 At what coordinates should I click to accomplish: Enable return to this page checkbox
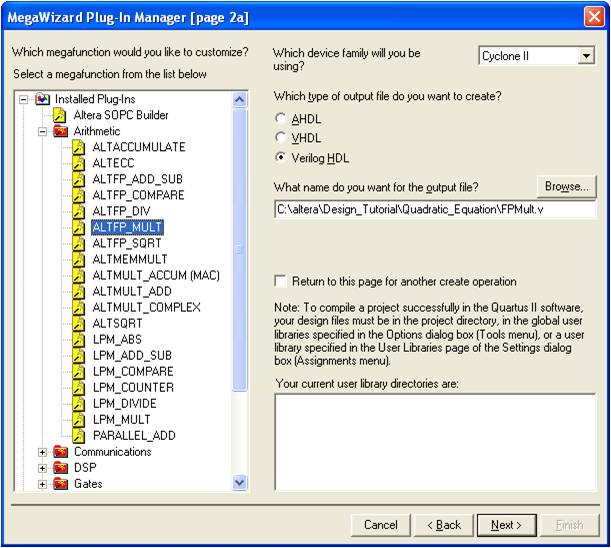tap(280, 281)
